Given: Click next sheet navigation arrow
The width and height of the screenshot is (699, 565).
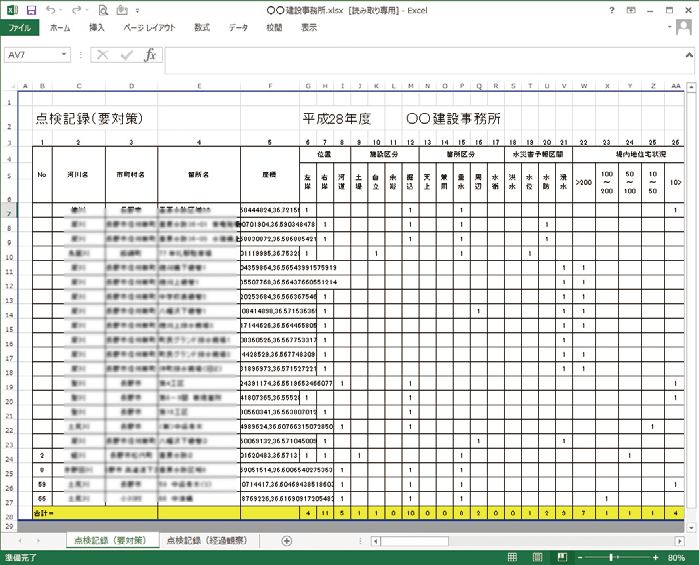Looking at the screenshot, I should [x=39, y=541].
